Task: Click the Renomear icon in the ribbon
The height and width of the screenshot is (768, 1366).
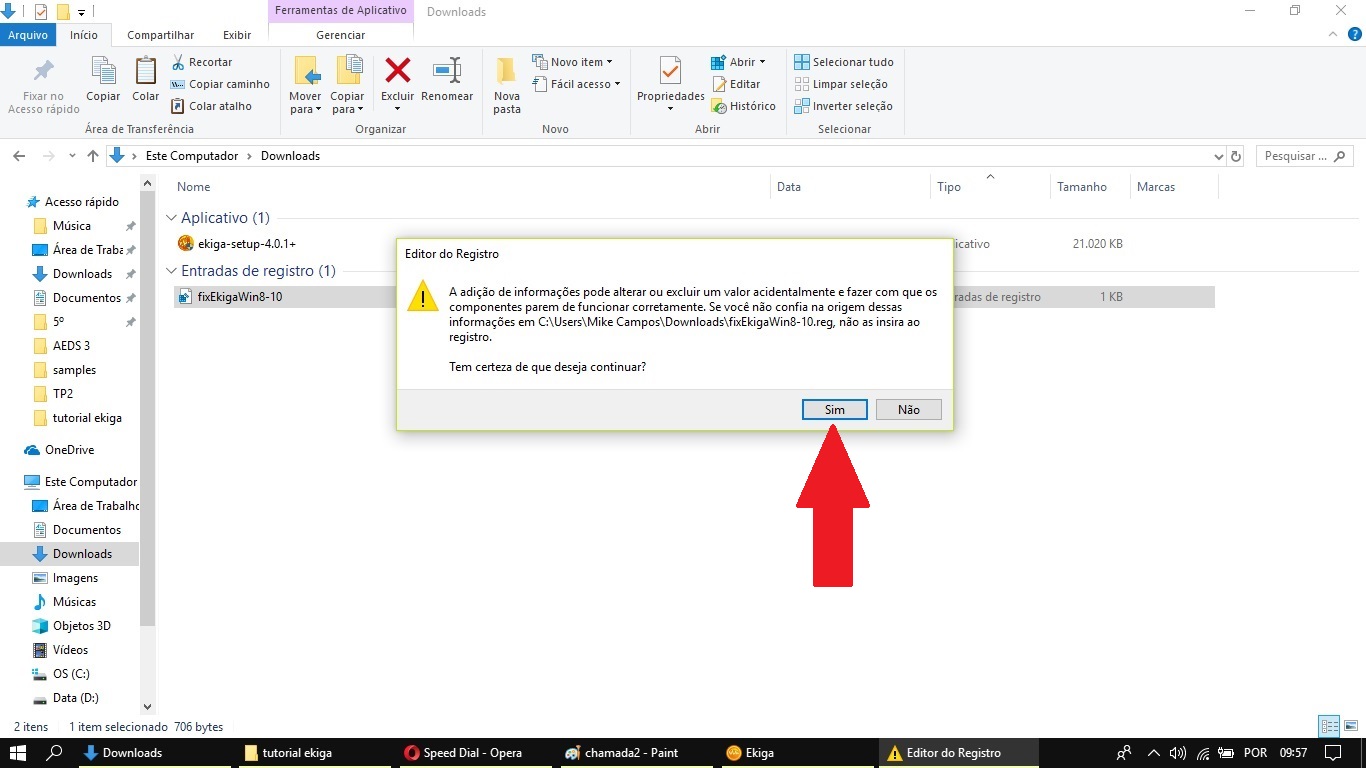Action: 446,72
